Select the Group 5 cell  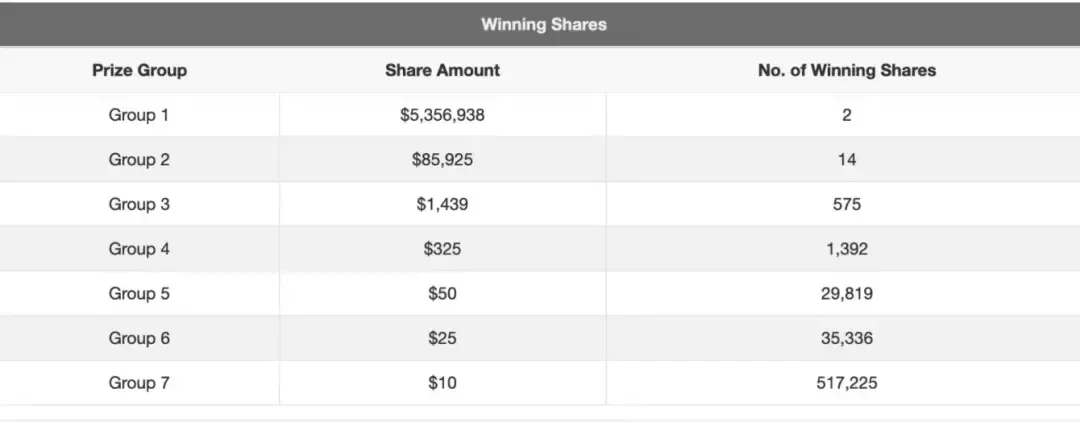(x=139, y=294)
